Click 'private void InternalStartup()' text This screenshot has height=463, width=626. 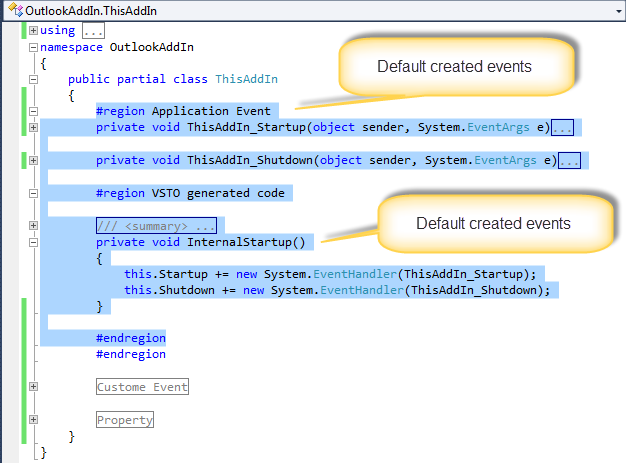(200, 242)
